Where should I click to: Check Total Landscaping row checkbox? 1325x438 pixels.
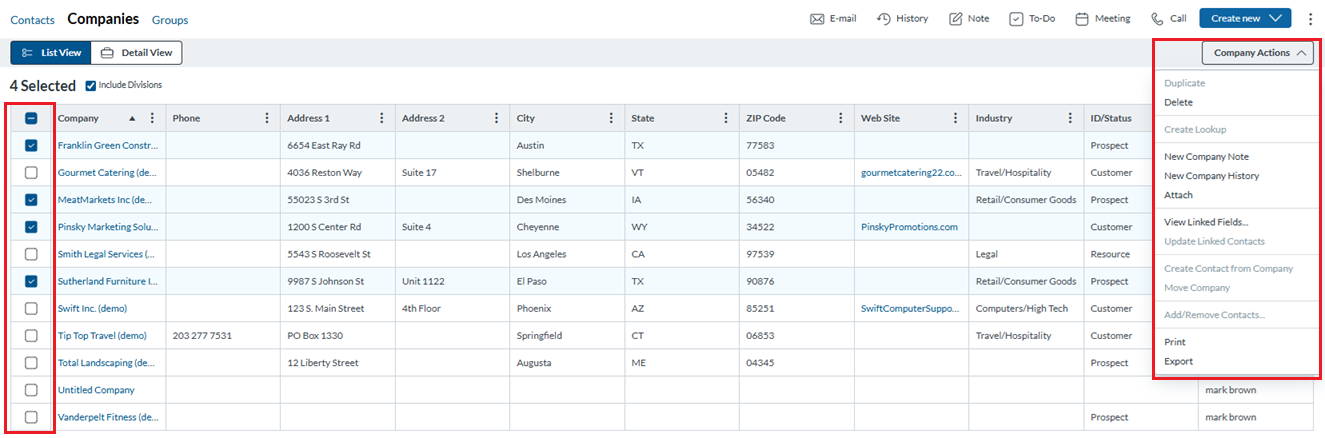(31, 363)
